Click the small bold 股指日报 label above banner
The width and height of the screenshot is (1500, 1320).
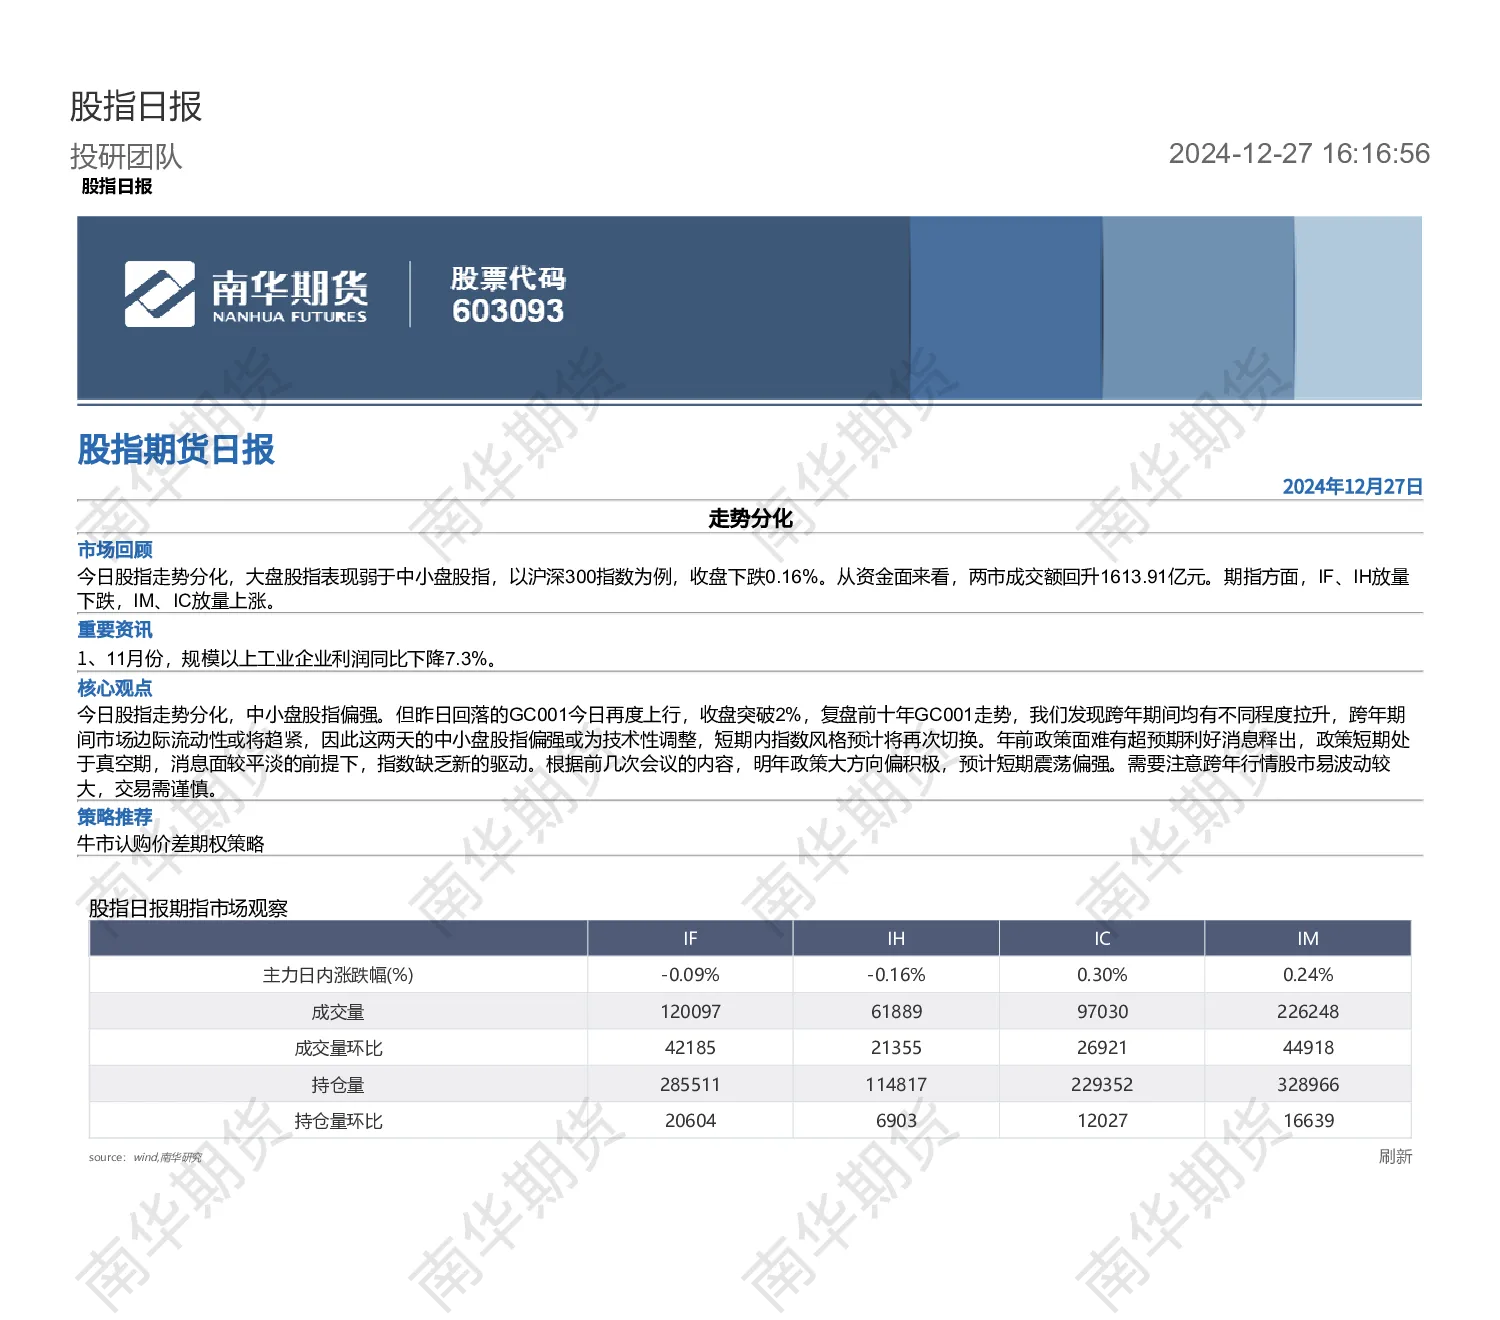click(x=117, y=186)
